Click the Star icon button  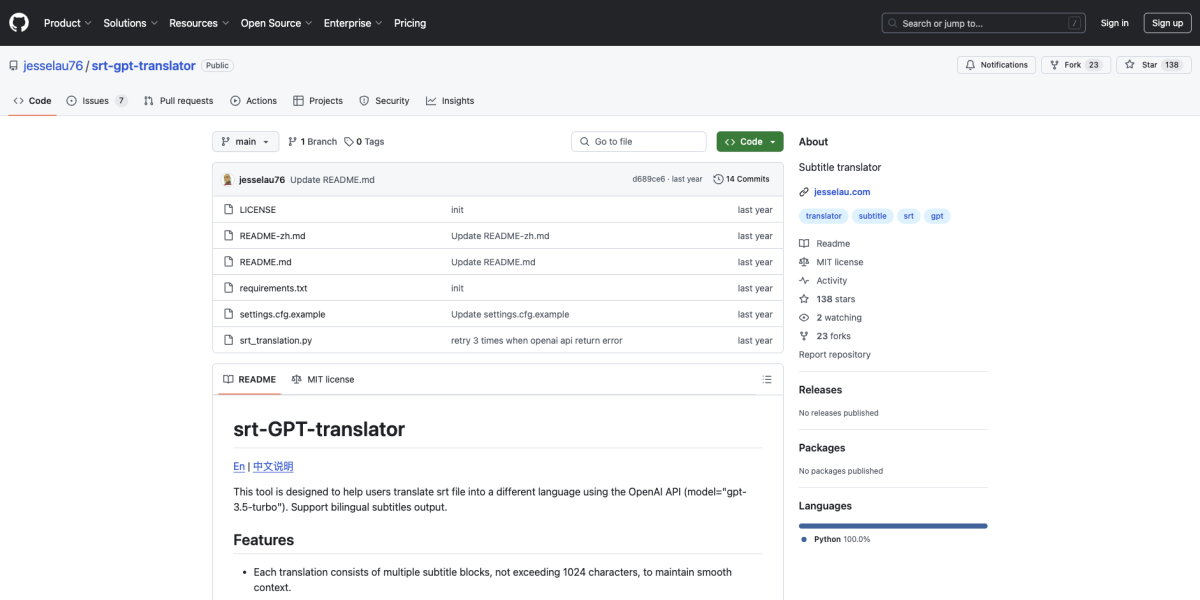pyautogui.click(x=1129, y=65)
